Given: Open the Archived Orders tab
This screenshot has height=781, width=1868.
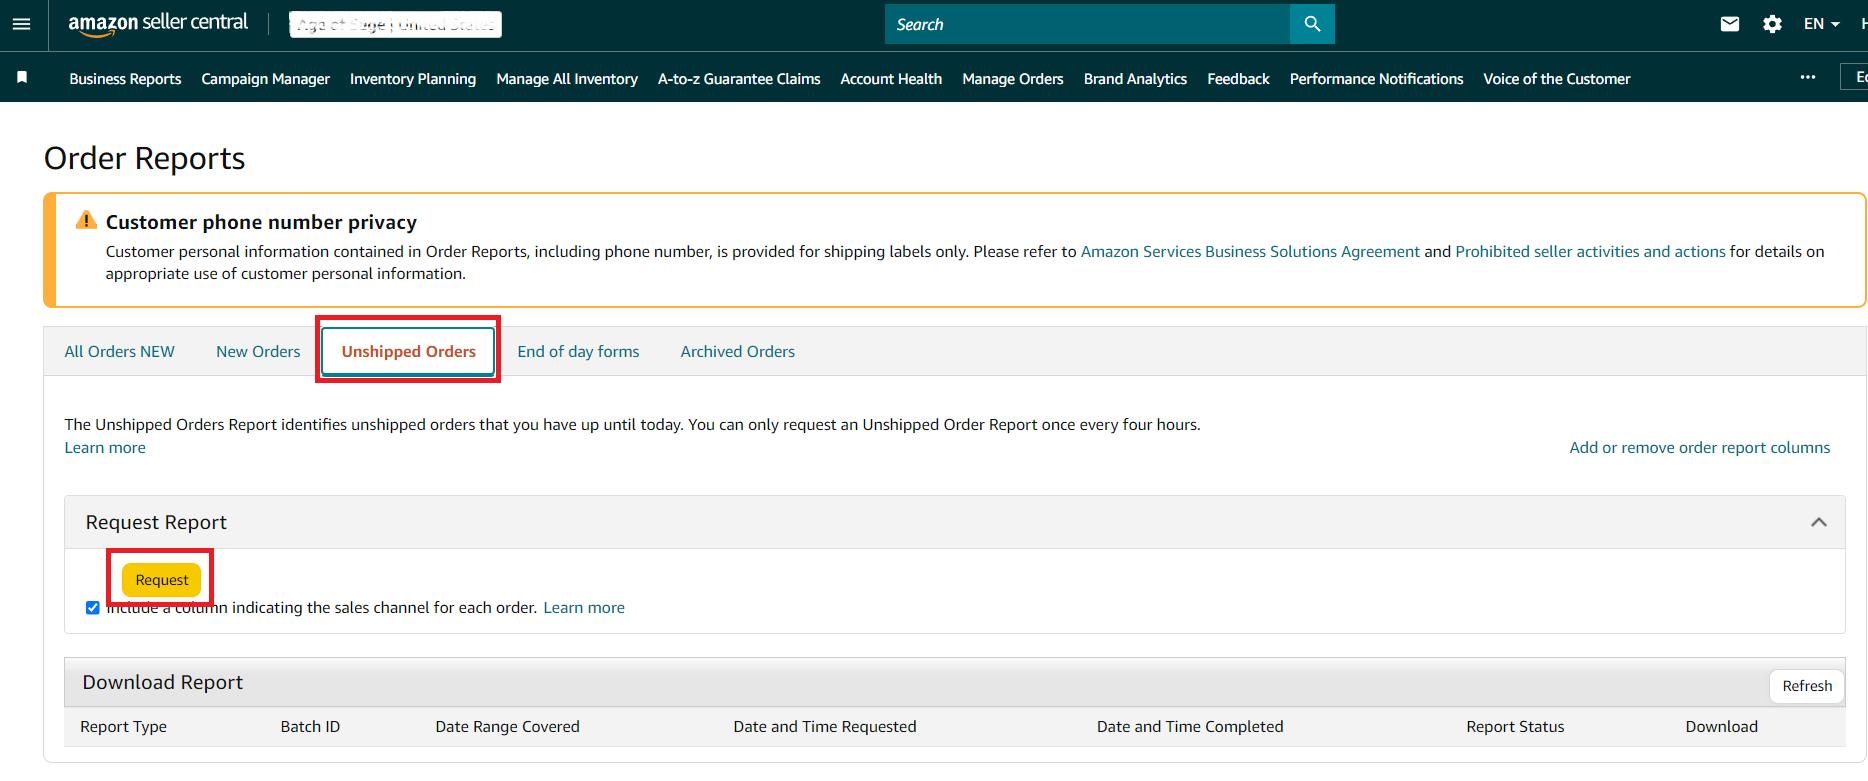Looking at the screenshot, I should pyautogui.click(x=738, y=352).
